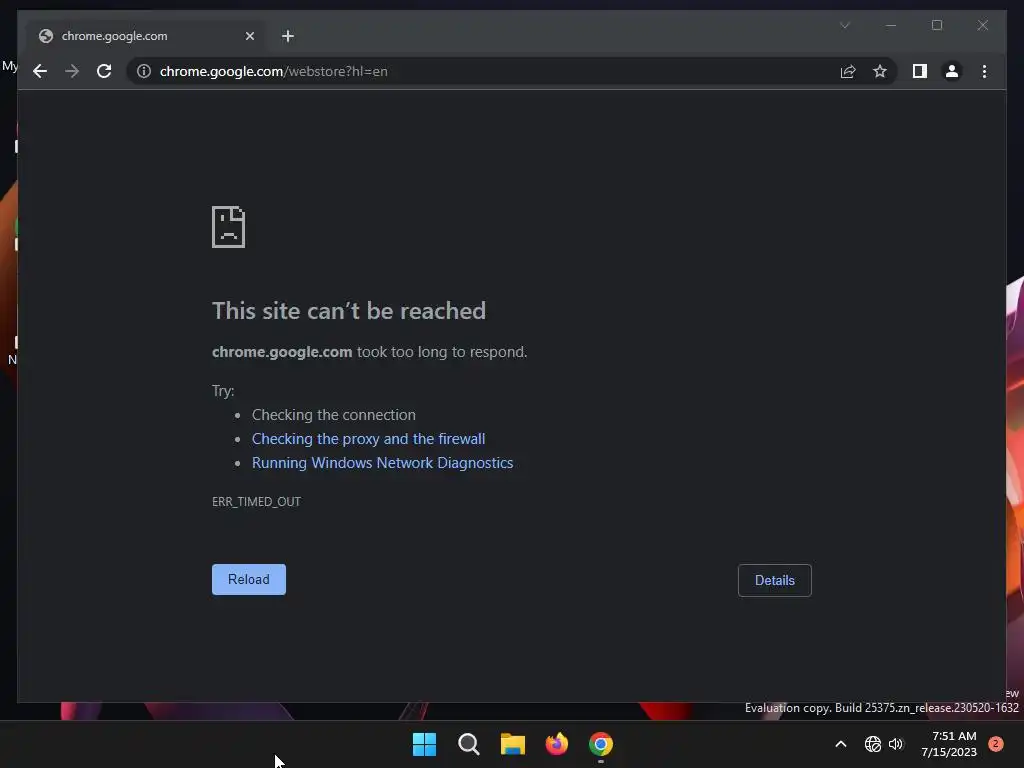
Task: Reload the page using toolbar refresh icon
Action: pos(104,71)
